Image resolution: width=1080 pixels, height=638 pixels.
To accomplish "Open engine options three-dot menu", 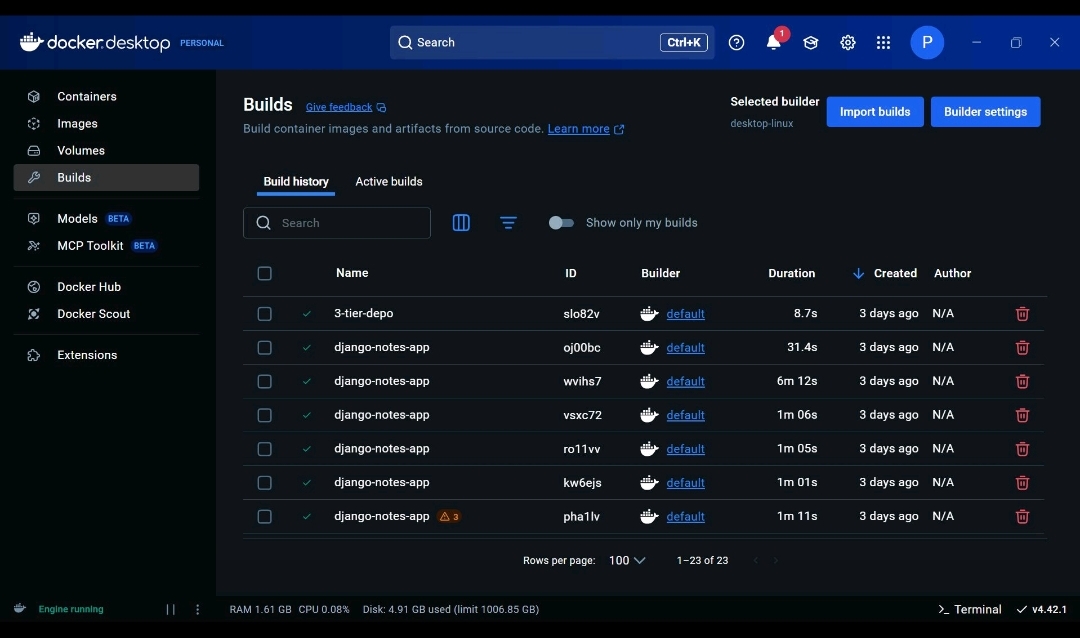I will coord(198,609).
